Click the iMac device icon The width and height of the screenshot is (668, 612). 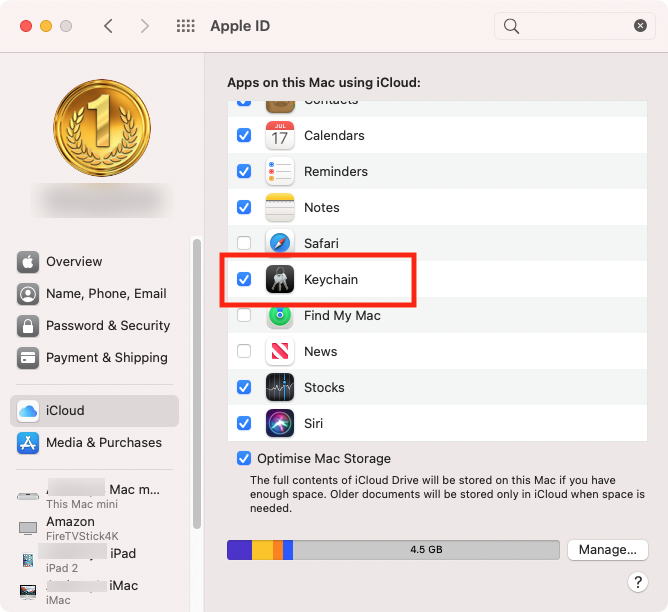click(x=28, y=592)
